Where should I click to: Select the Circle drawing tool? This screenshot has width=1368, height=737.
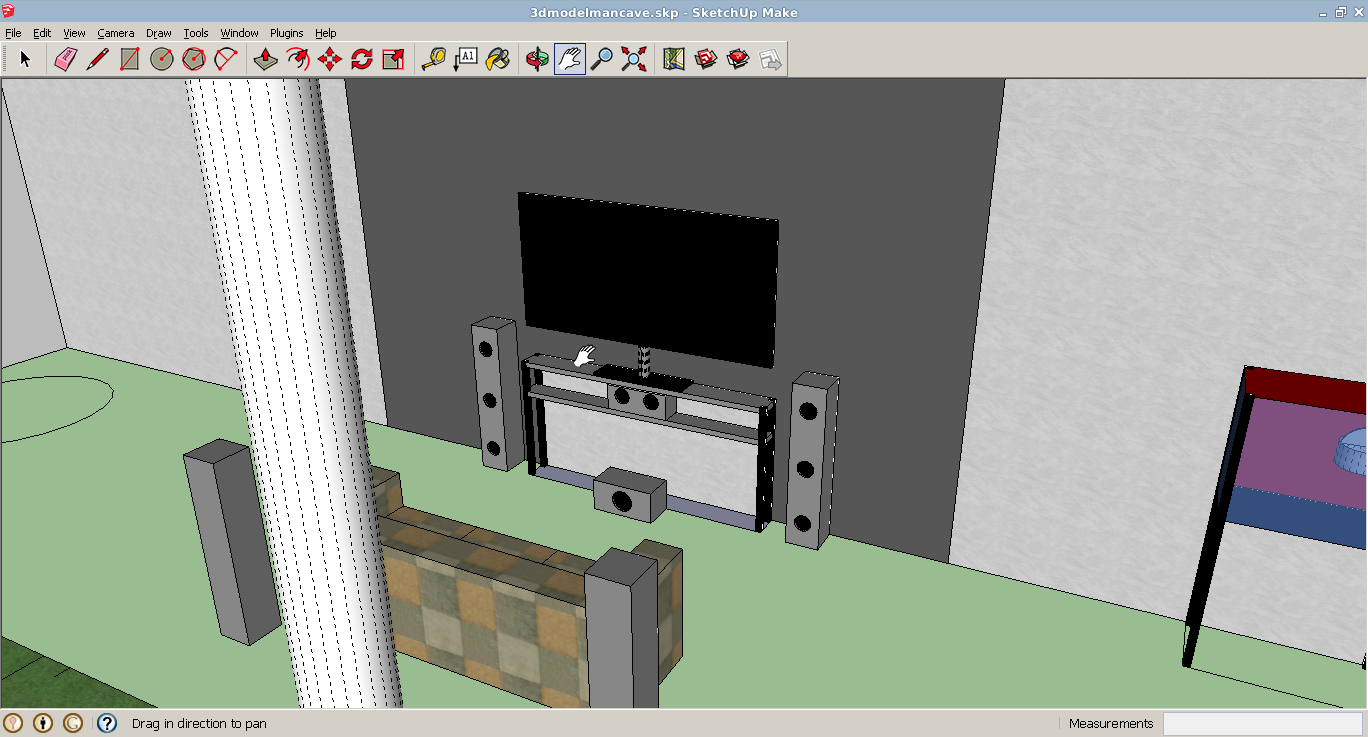[x=162, y=59]
